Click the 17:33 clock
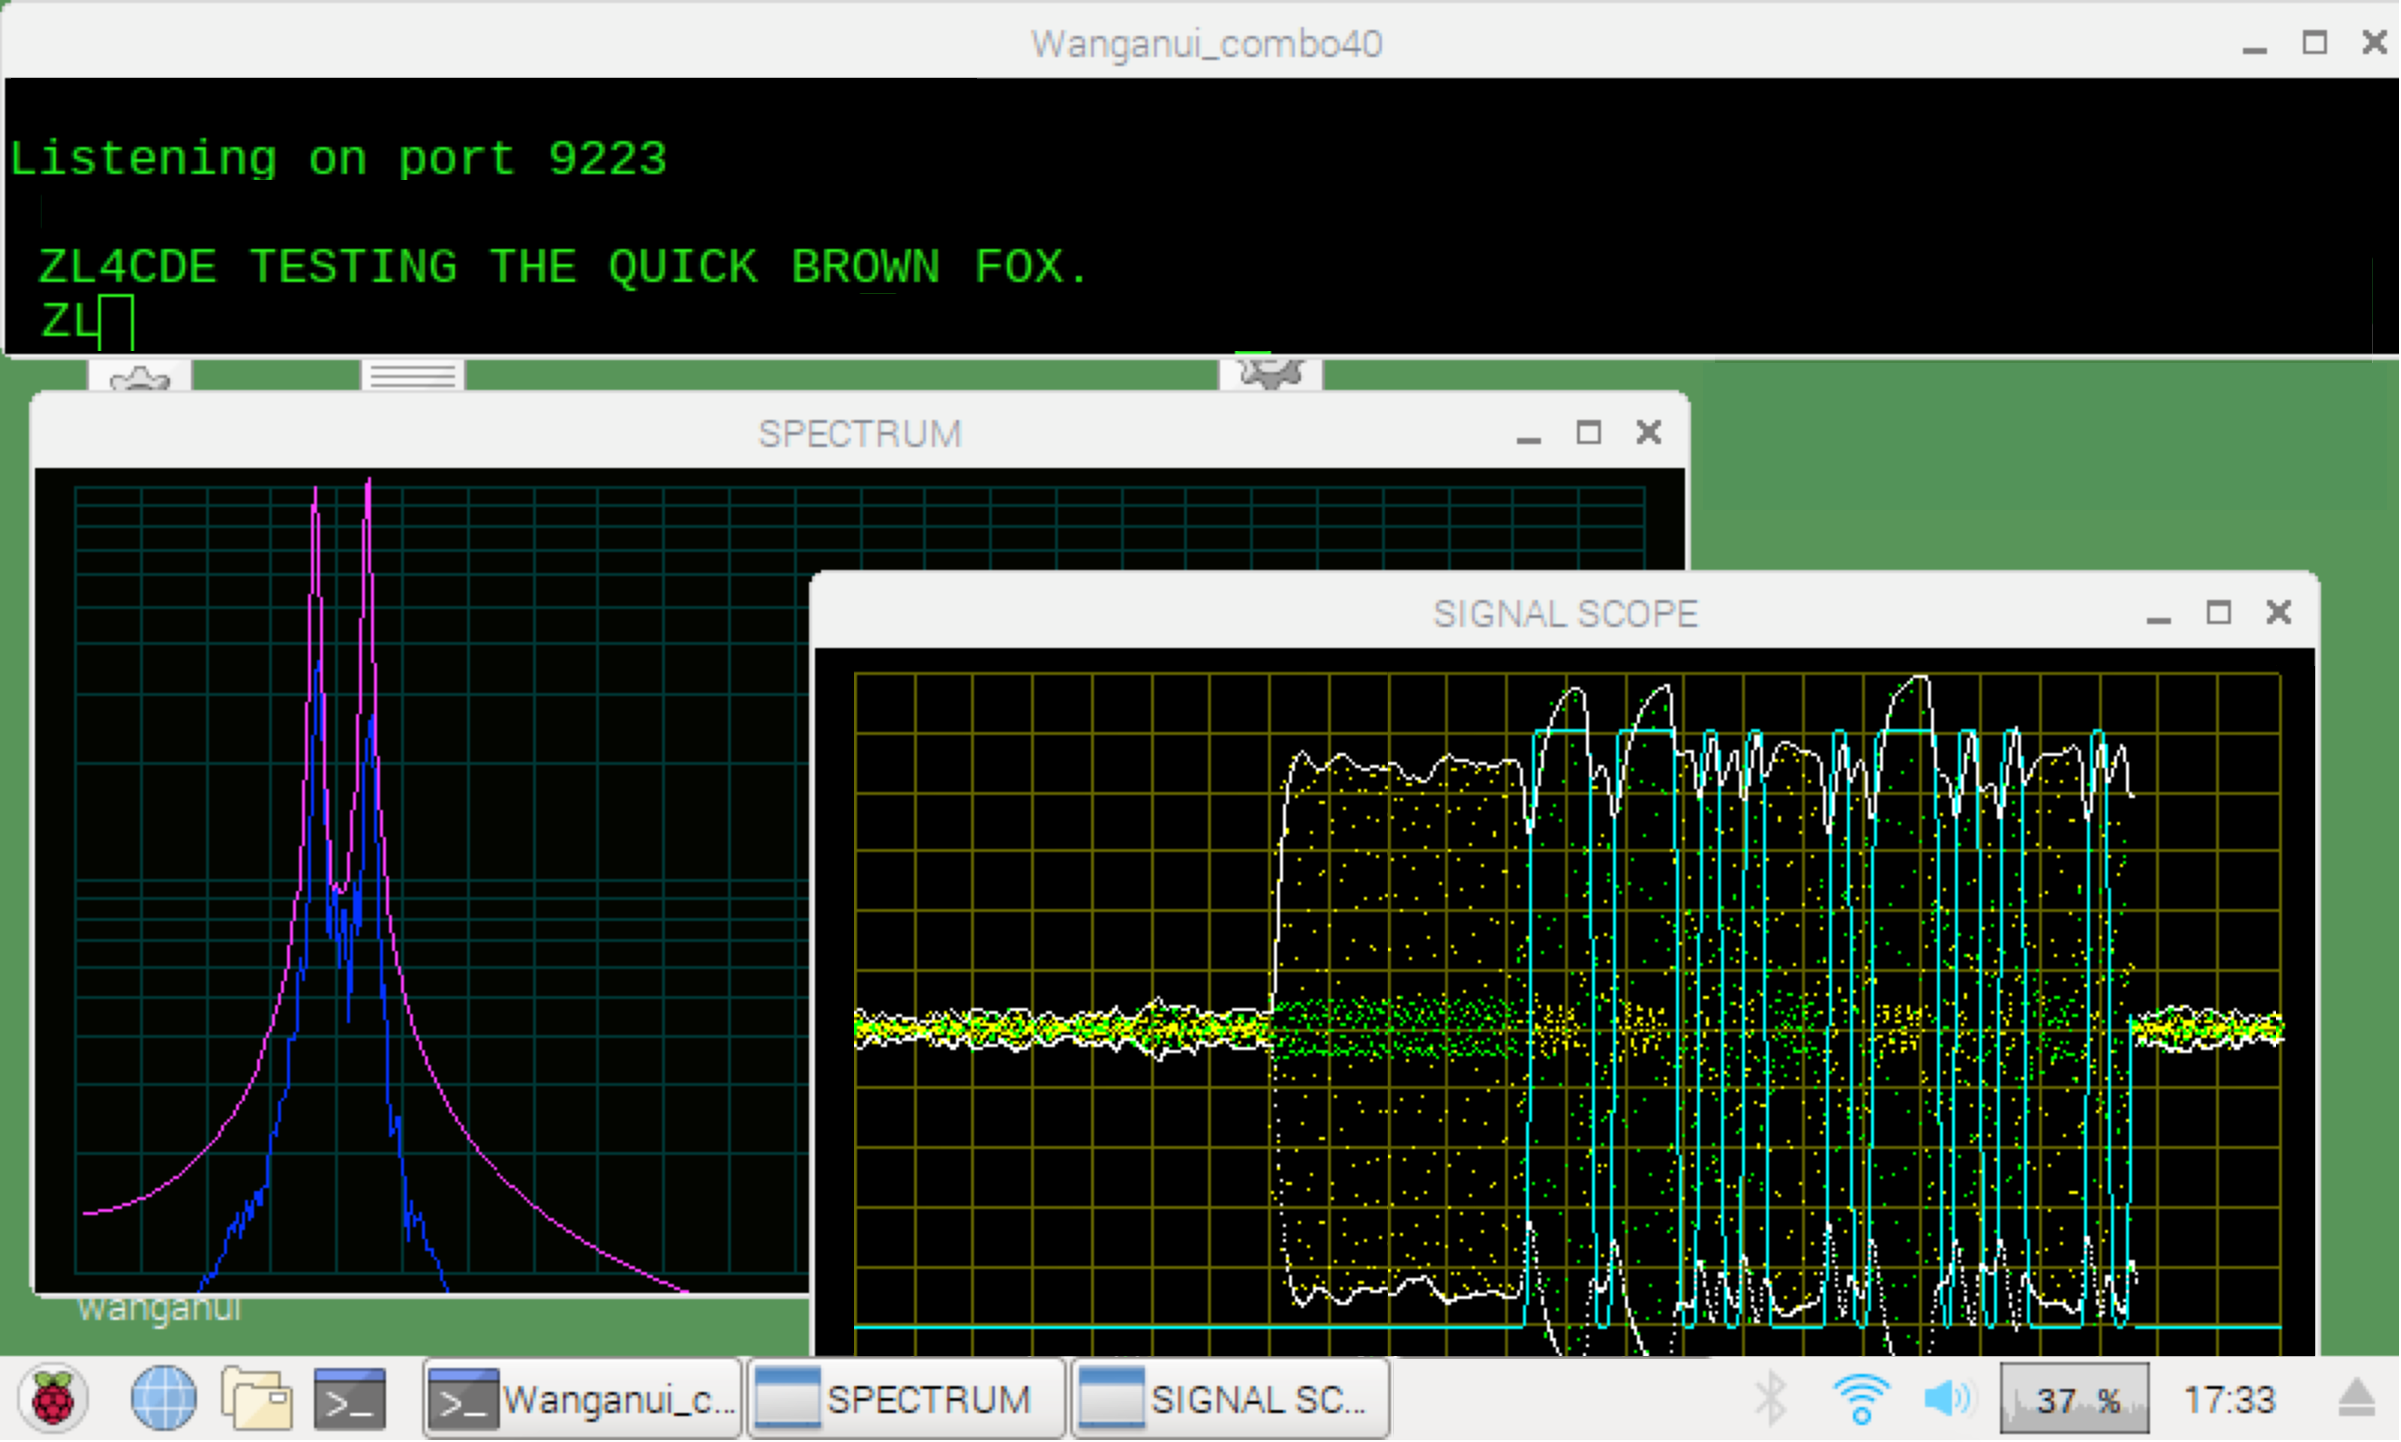This screenshot has width=2401, height=1442. 2230,1400
